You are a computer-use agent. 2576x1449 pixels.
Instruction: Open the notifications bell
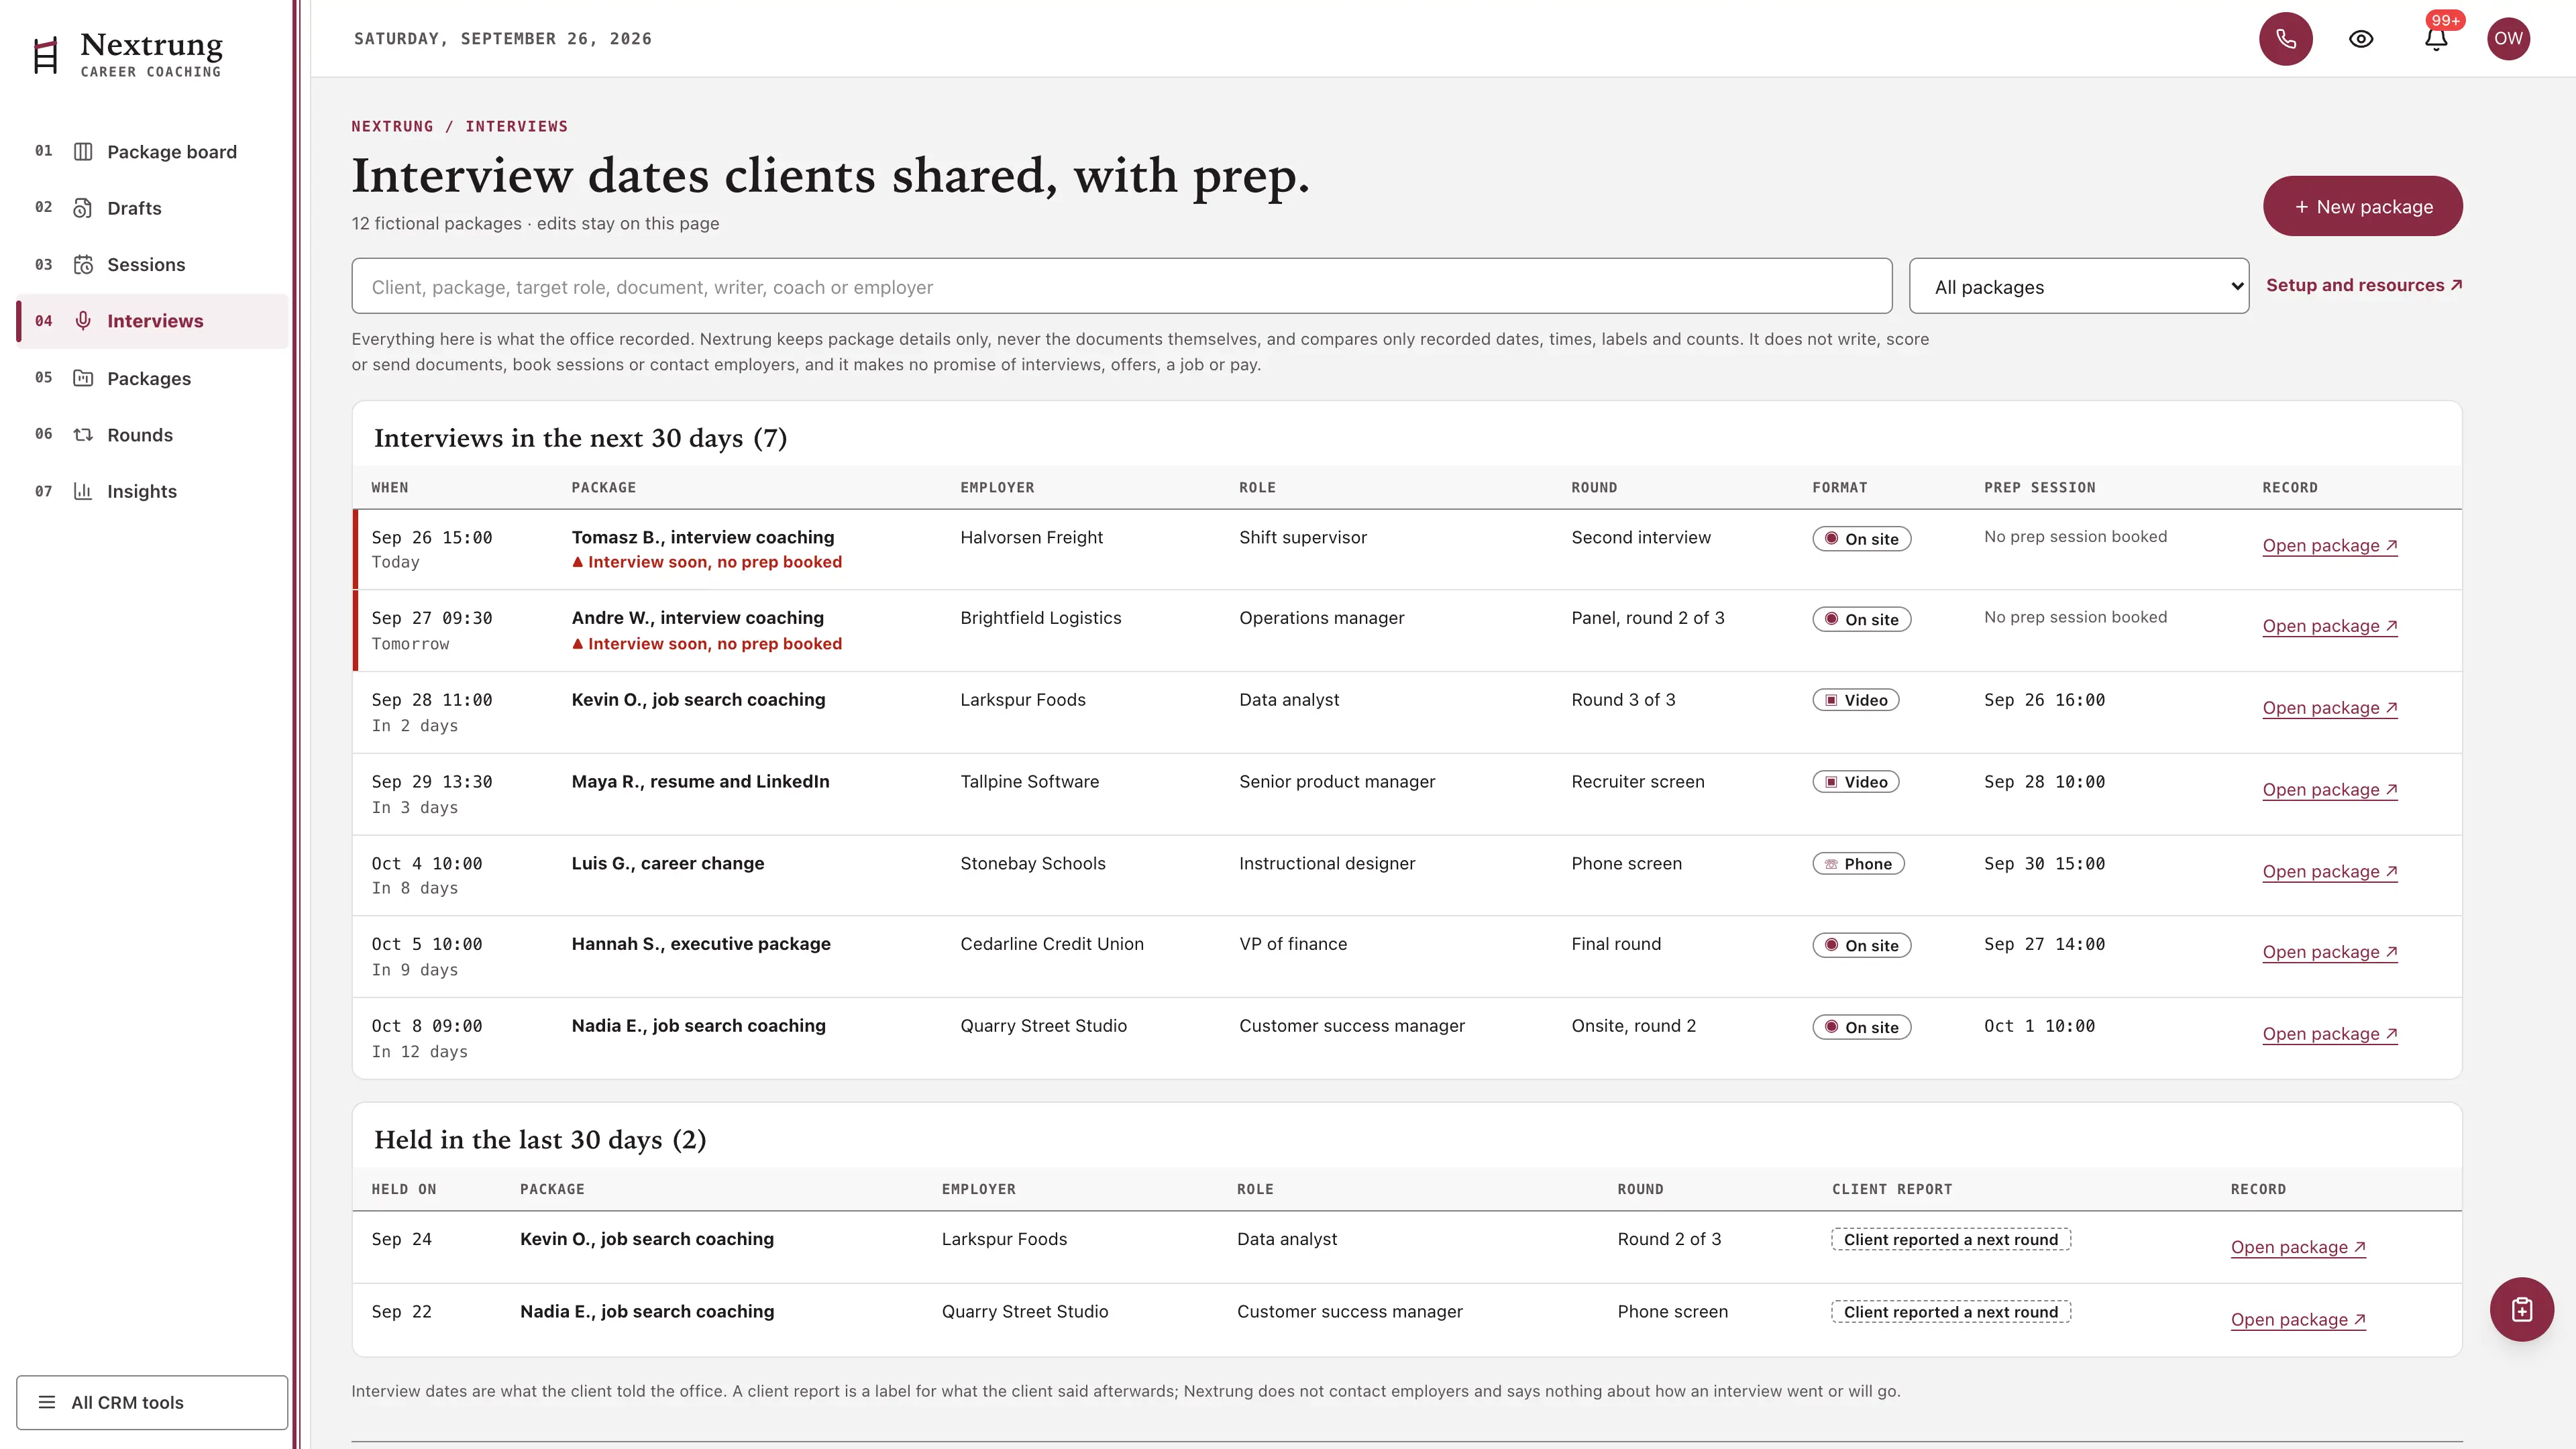[x=2436, y=39]
